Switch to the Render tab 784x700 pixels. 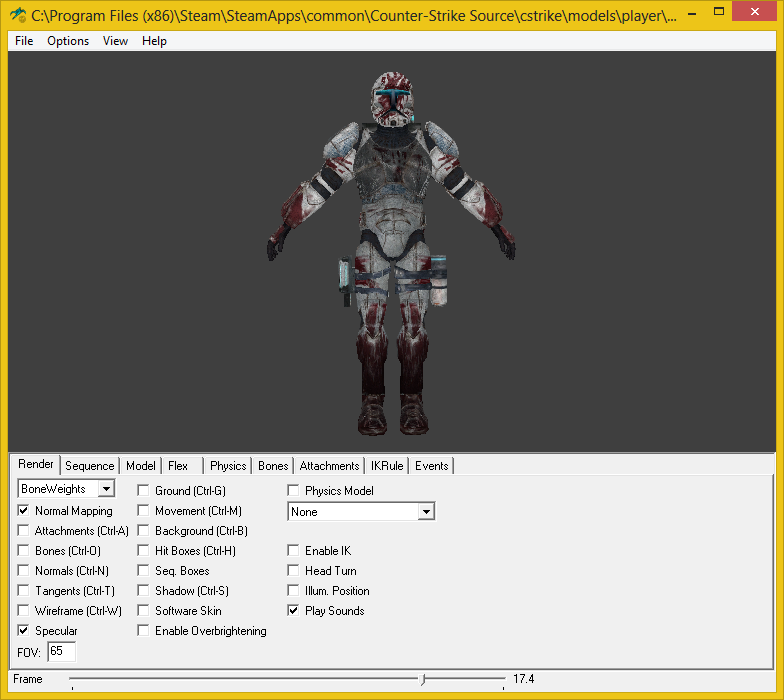coord(36,464)
